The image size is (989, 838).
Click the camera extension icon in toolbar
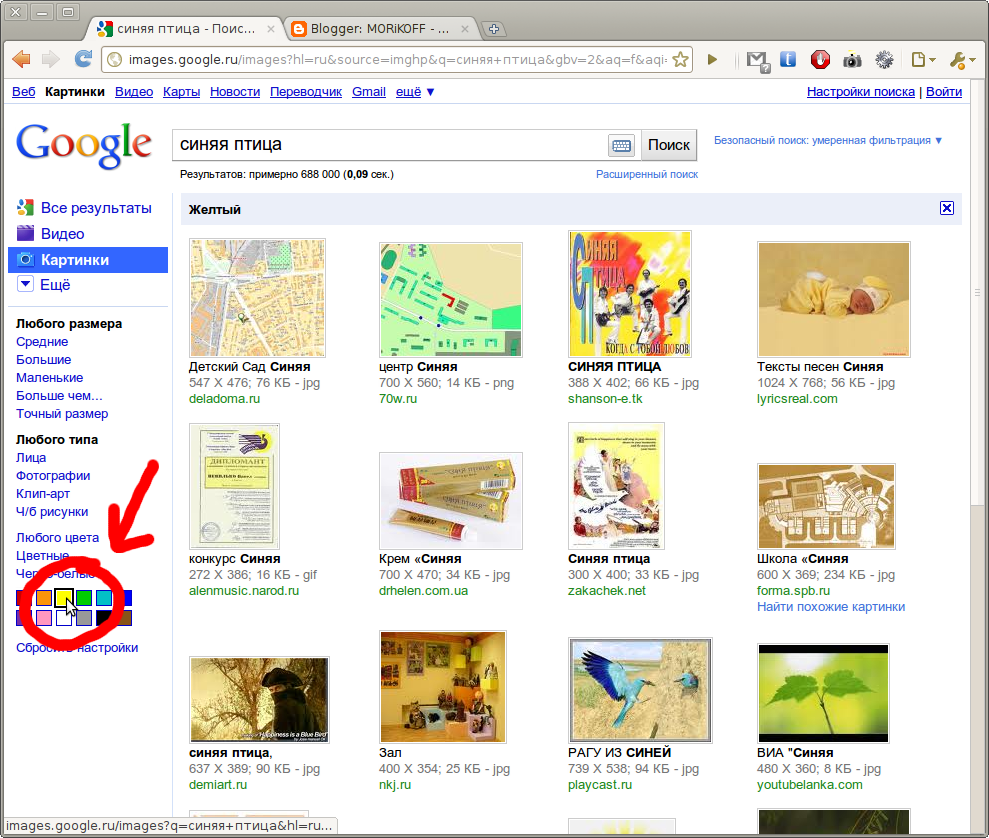click(x=852, y=60)
